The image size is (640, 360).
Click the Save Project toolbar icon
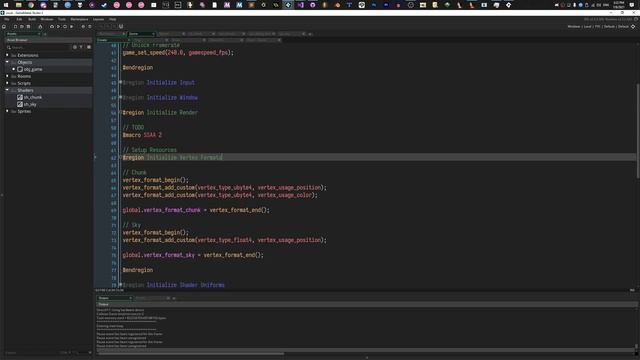29,27
